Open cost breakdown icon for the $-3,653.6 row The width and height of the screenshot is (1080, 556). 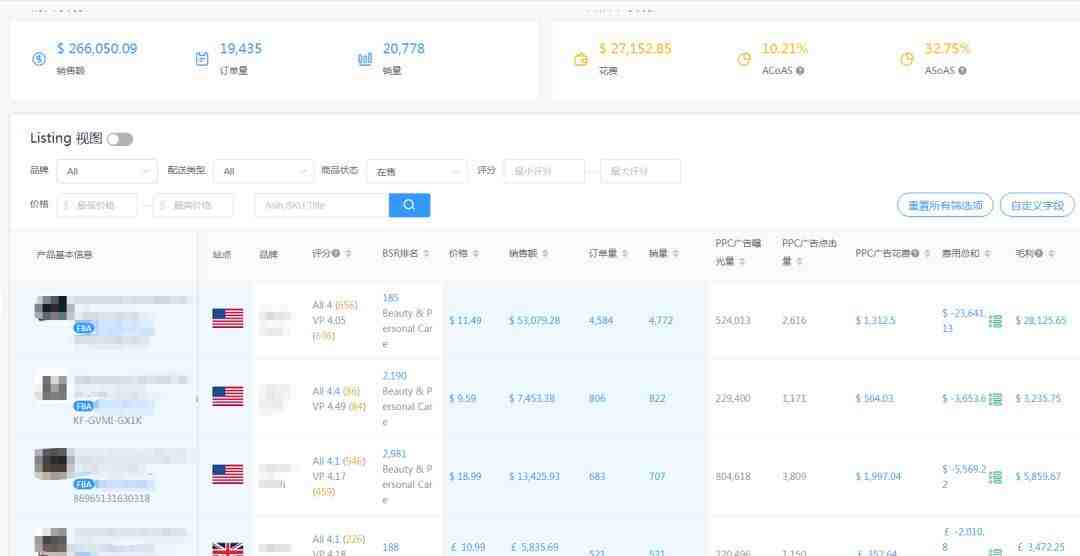[995, 399]
